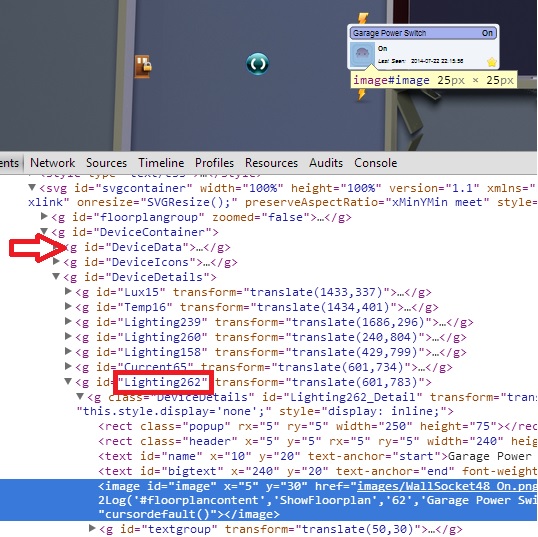Open the Timeline tab
This screenshot has width=538, height=537.
pos(161,163)
